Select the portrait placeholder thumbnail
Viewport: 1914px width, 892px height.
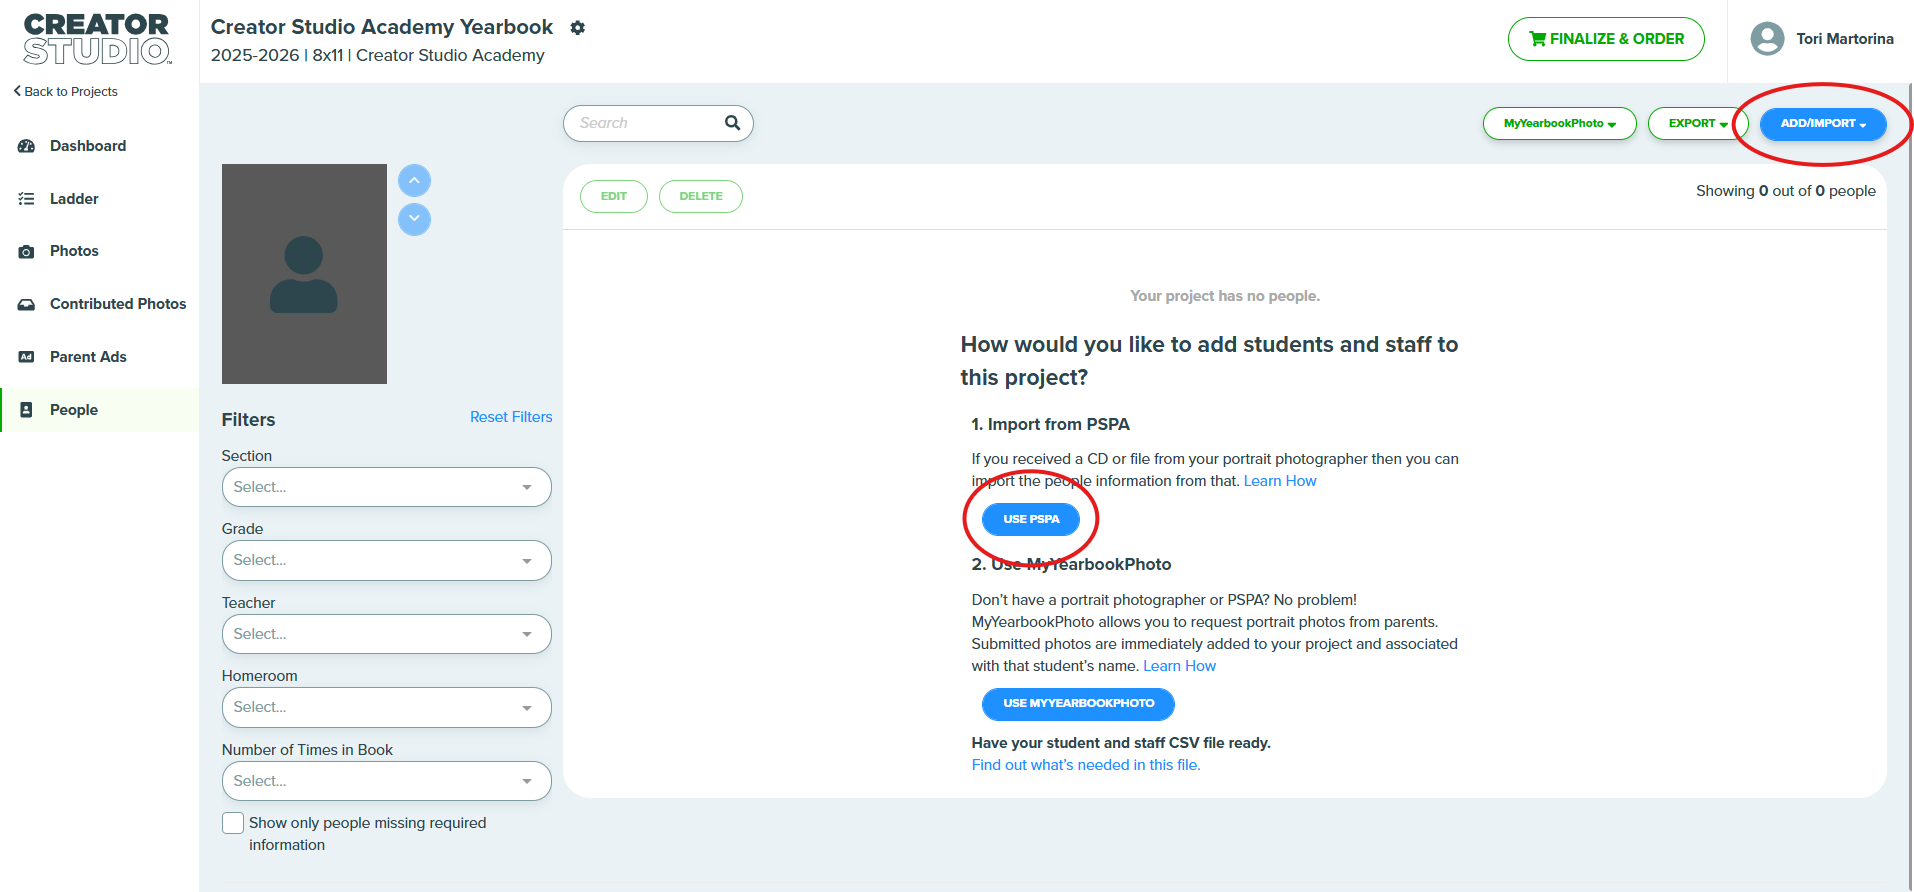[304, 274]
